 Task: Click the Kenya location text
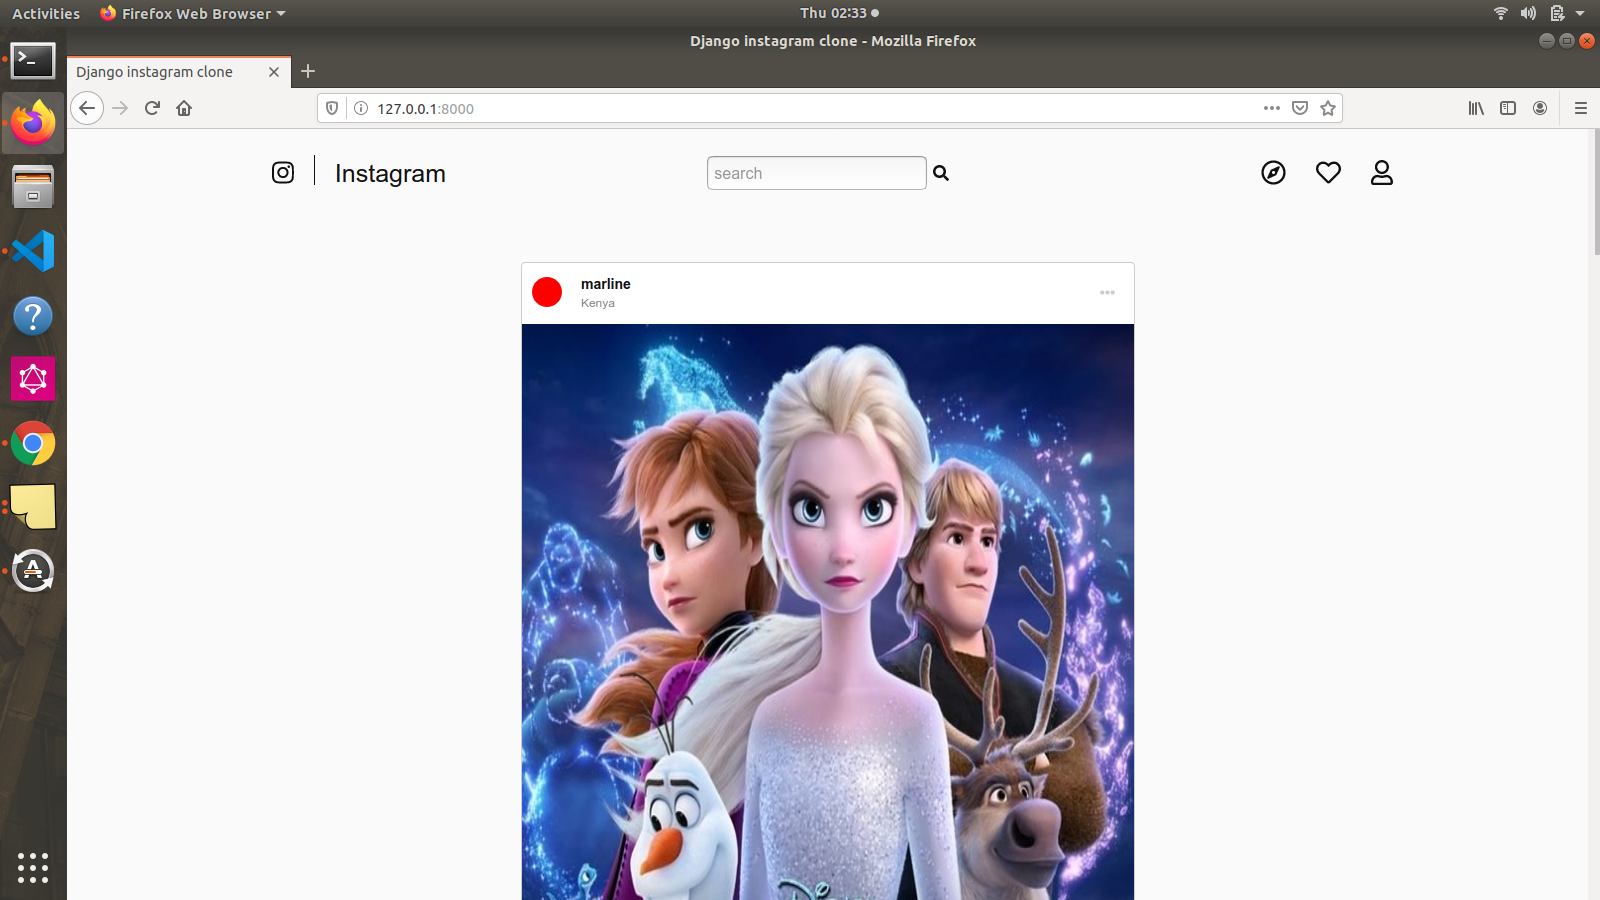click(x=598, y=303)
